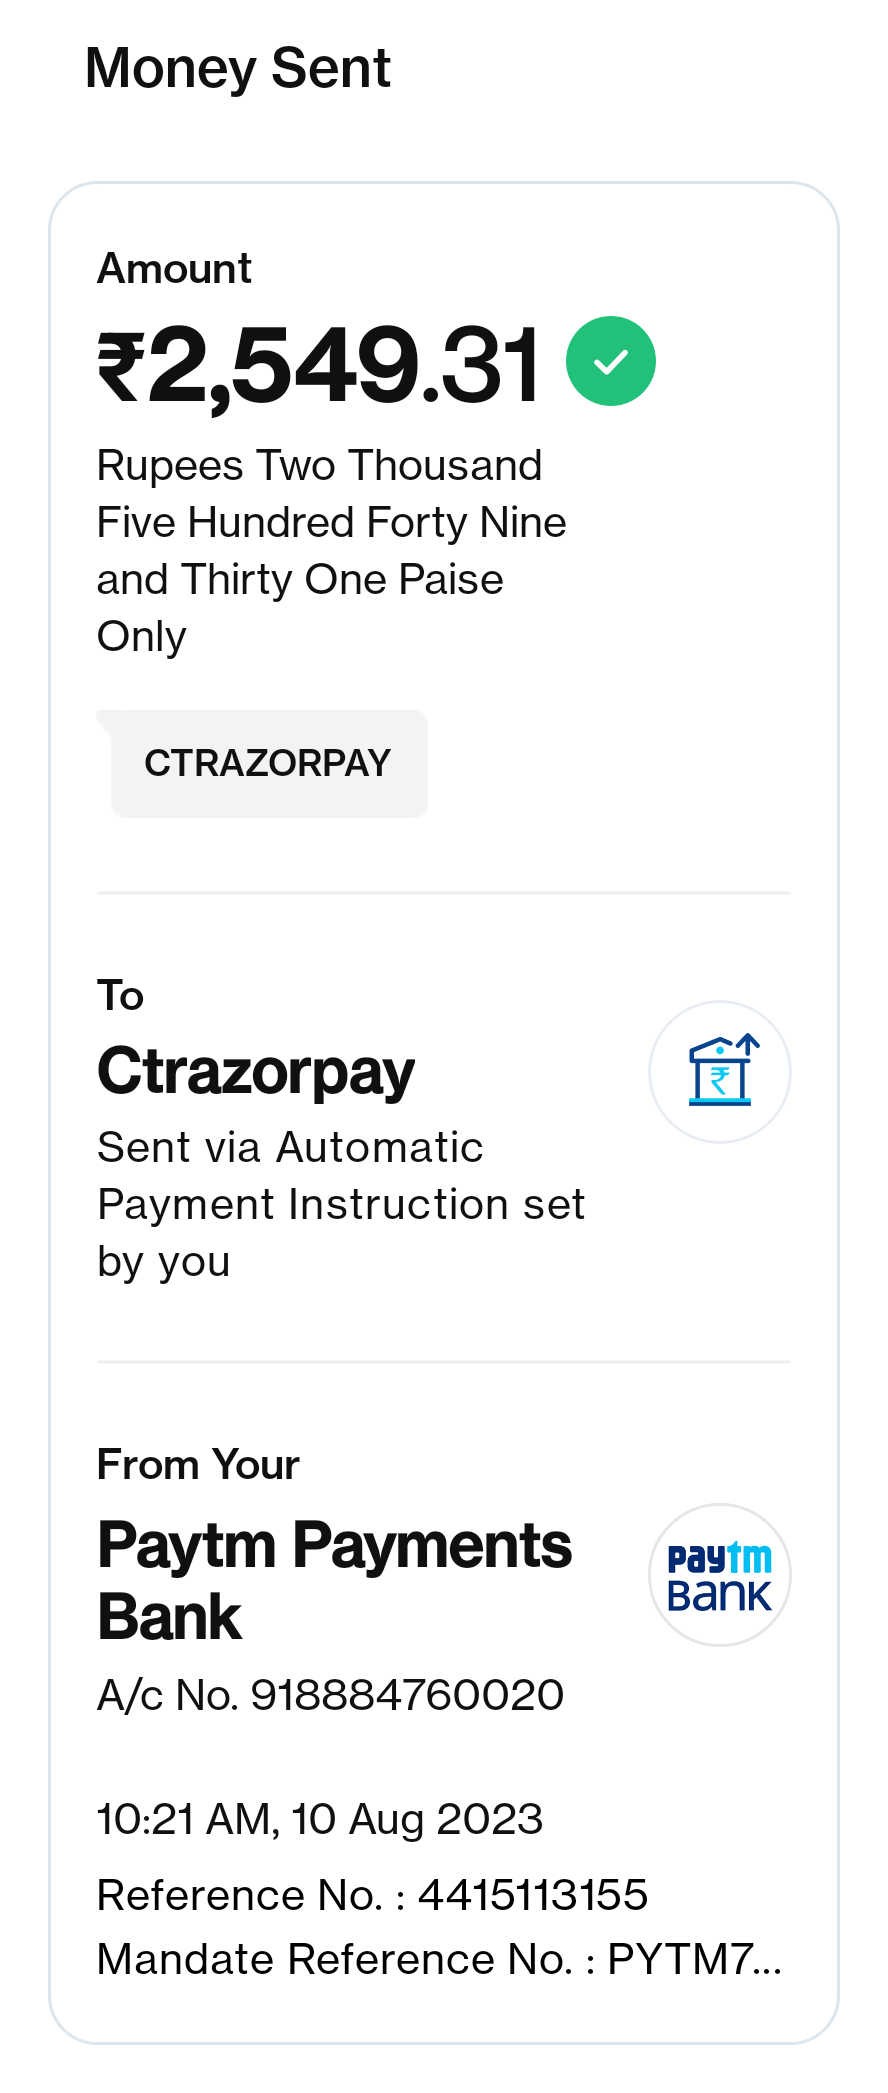
Task: Select the reference number 4415113155
Action: [533, 1895]
